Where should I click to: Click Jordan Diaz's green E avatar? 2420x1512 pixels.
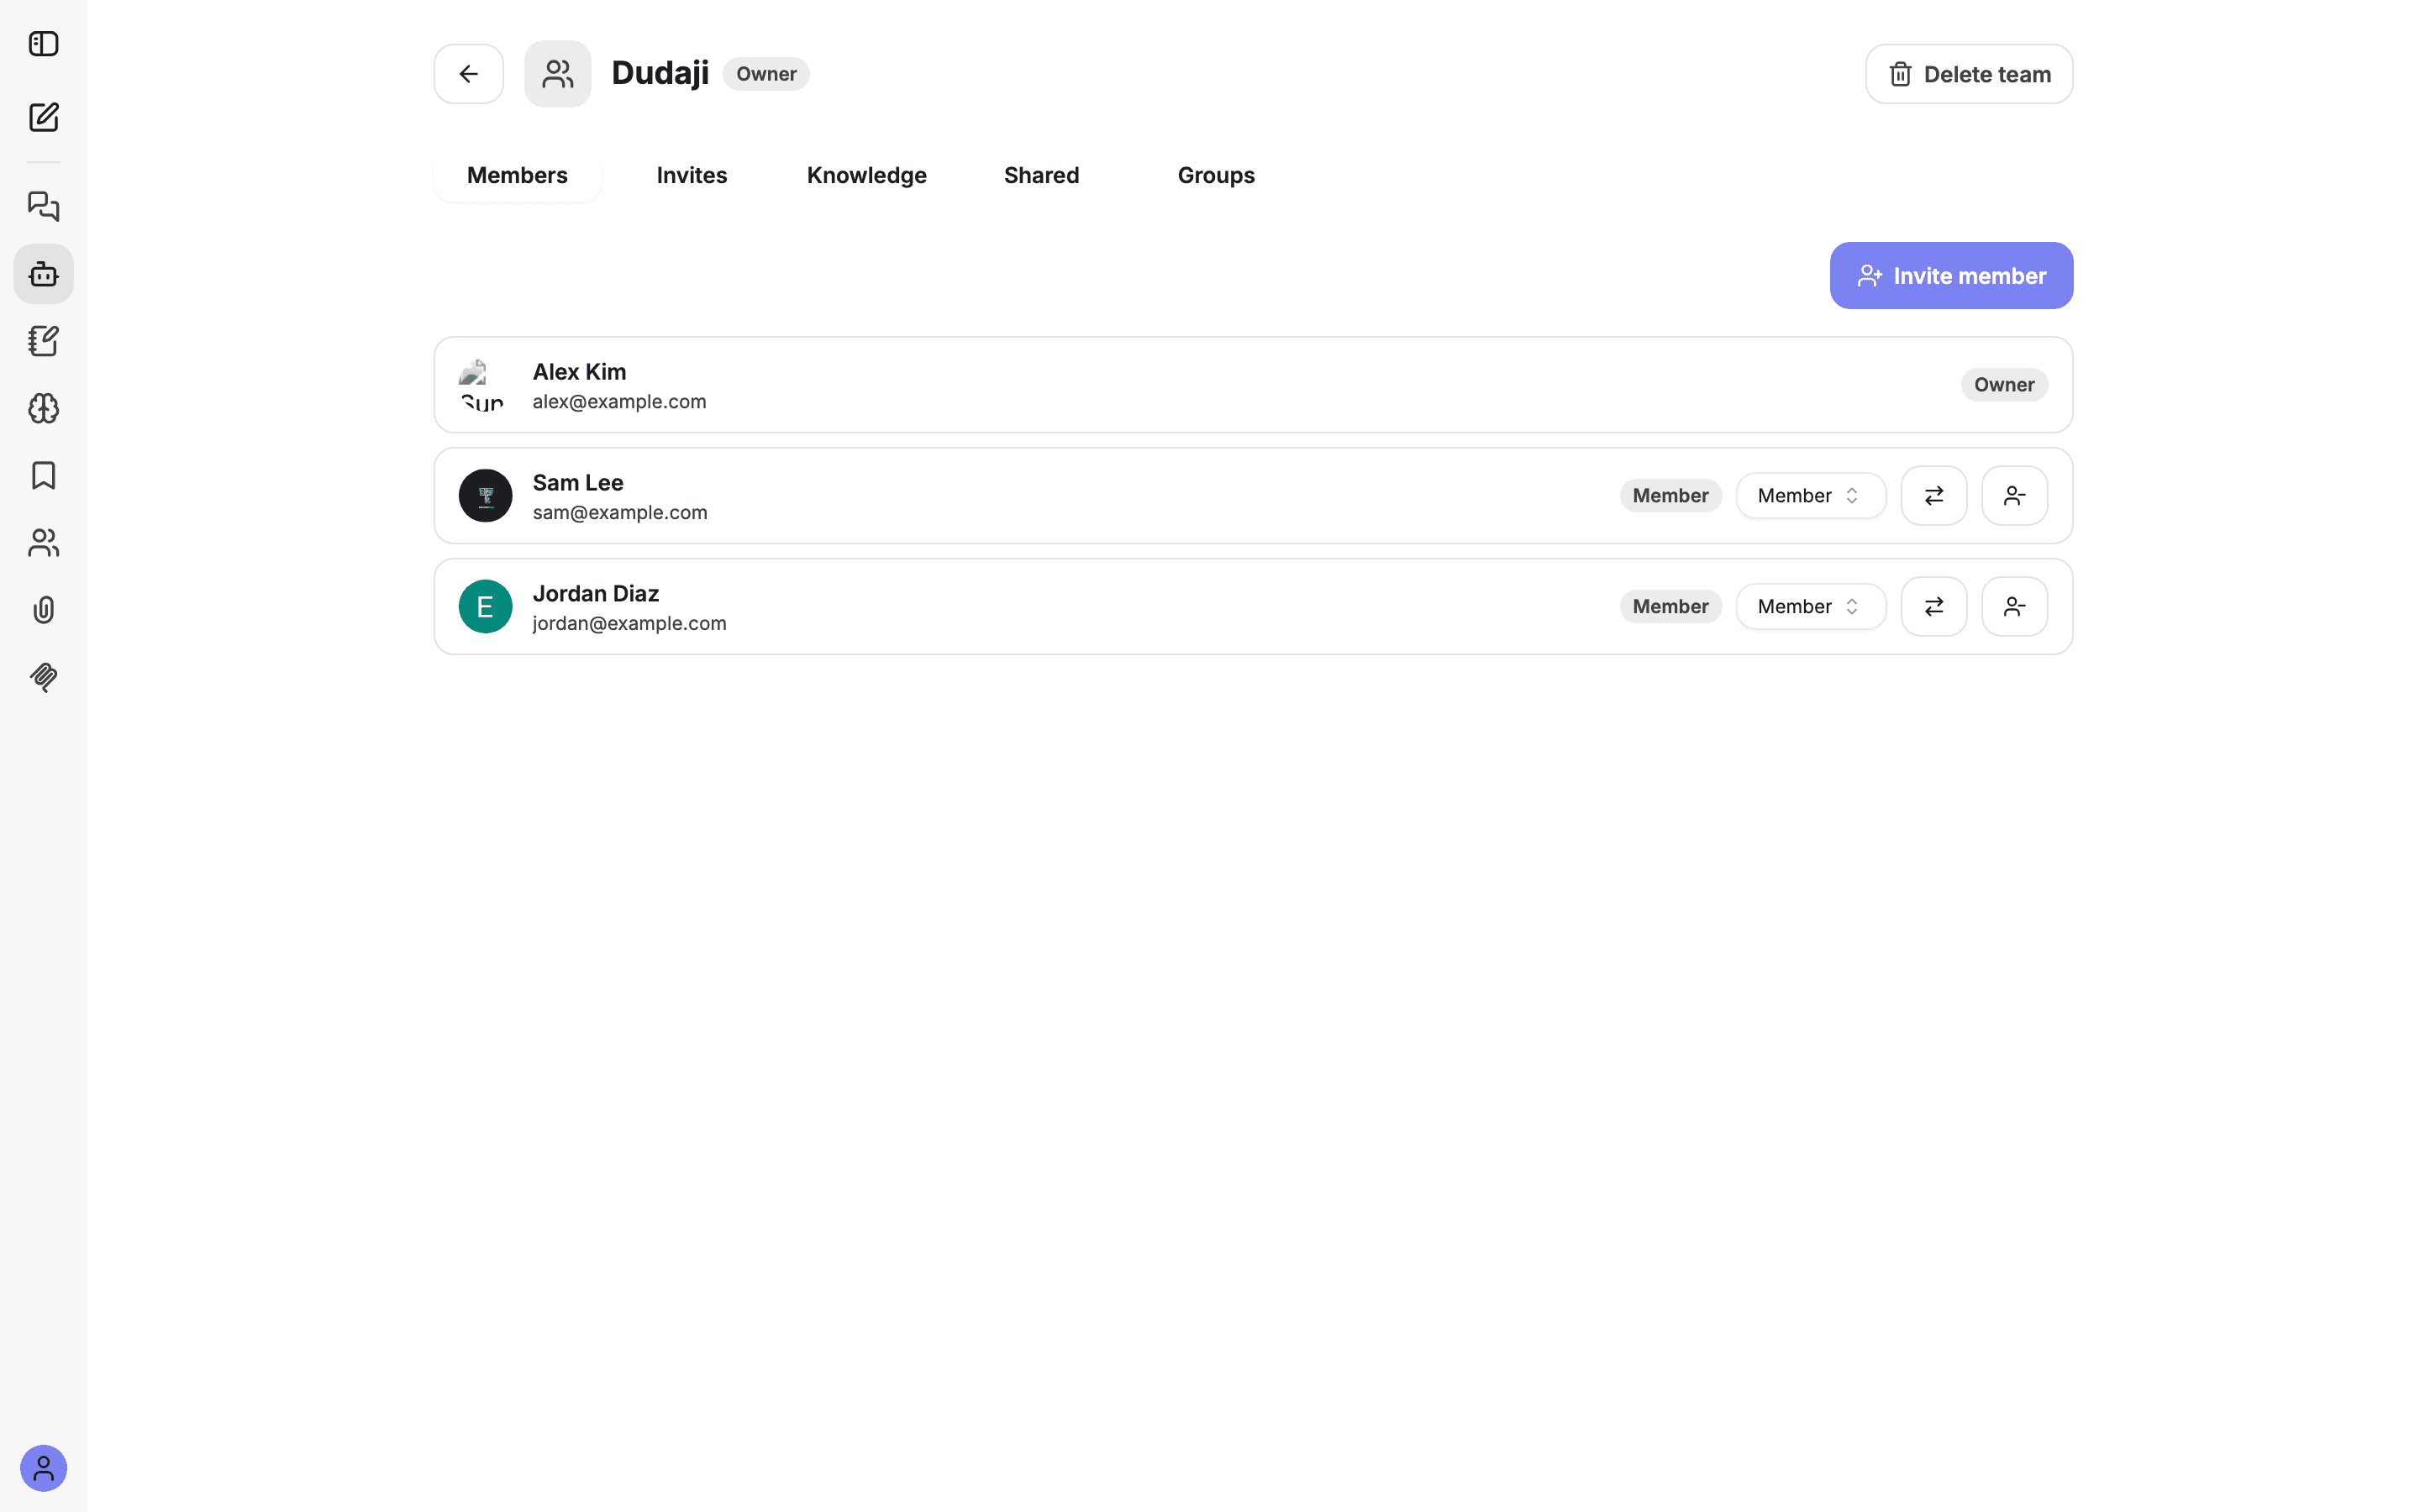485,607
